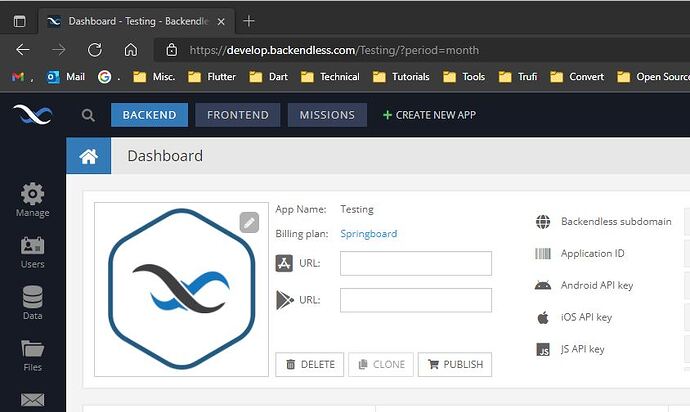Focus the Google Play URL input field

(x=416, y=300)
